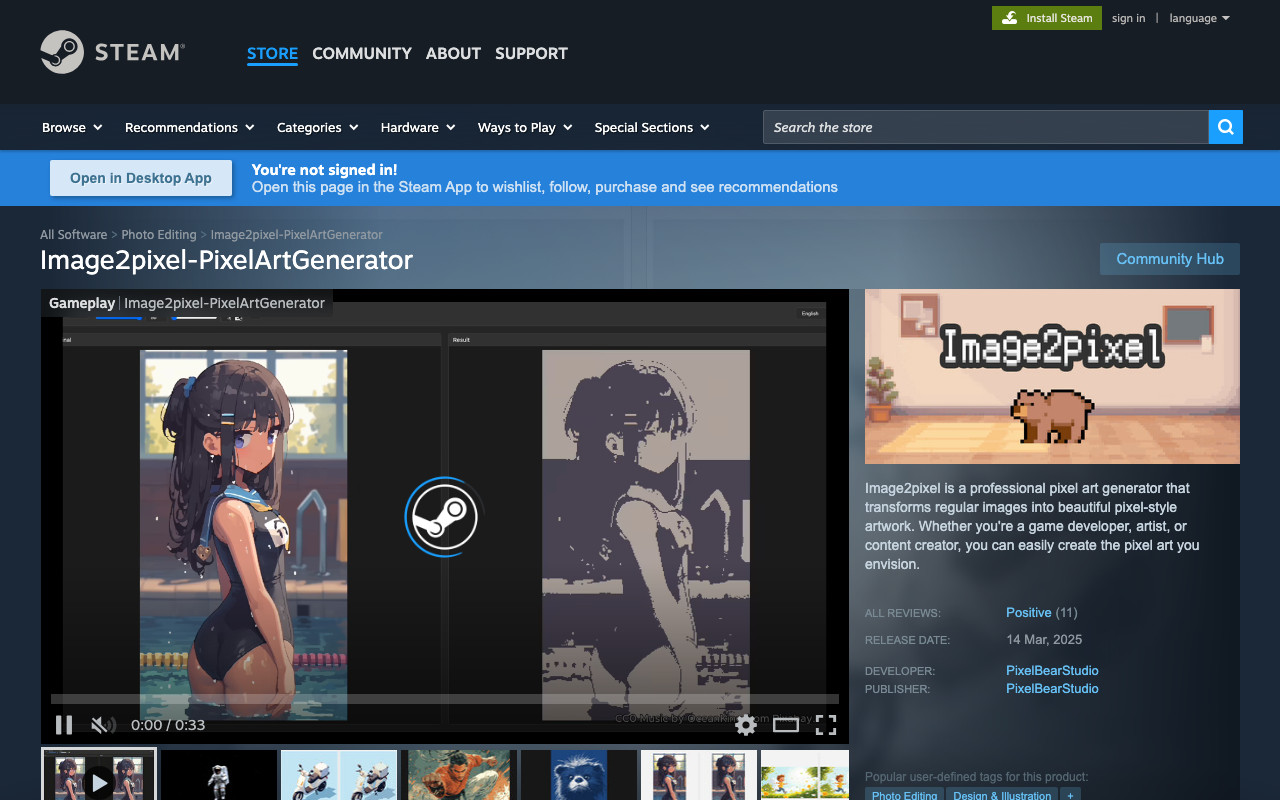Expand the Browse dropdown menu
This screenshot has height=800, width=1280.
(72, 127)
